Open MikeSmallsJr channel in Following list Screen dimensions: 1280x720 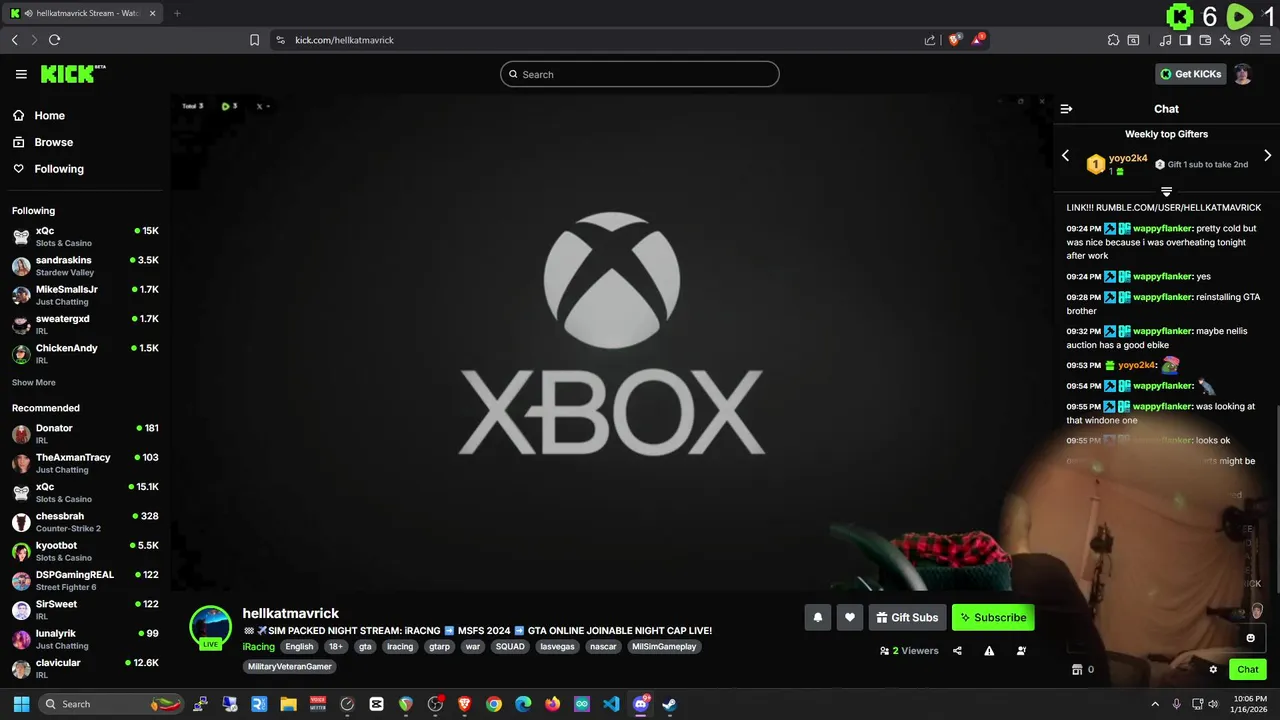tap(85, 295)
